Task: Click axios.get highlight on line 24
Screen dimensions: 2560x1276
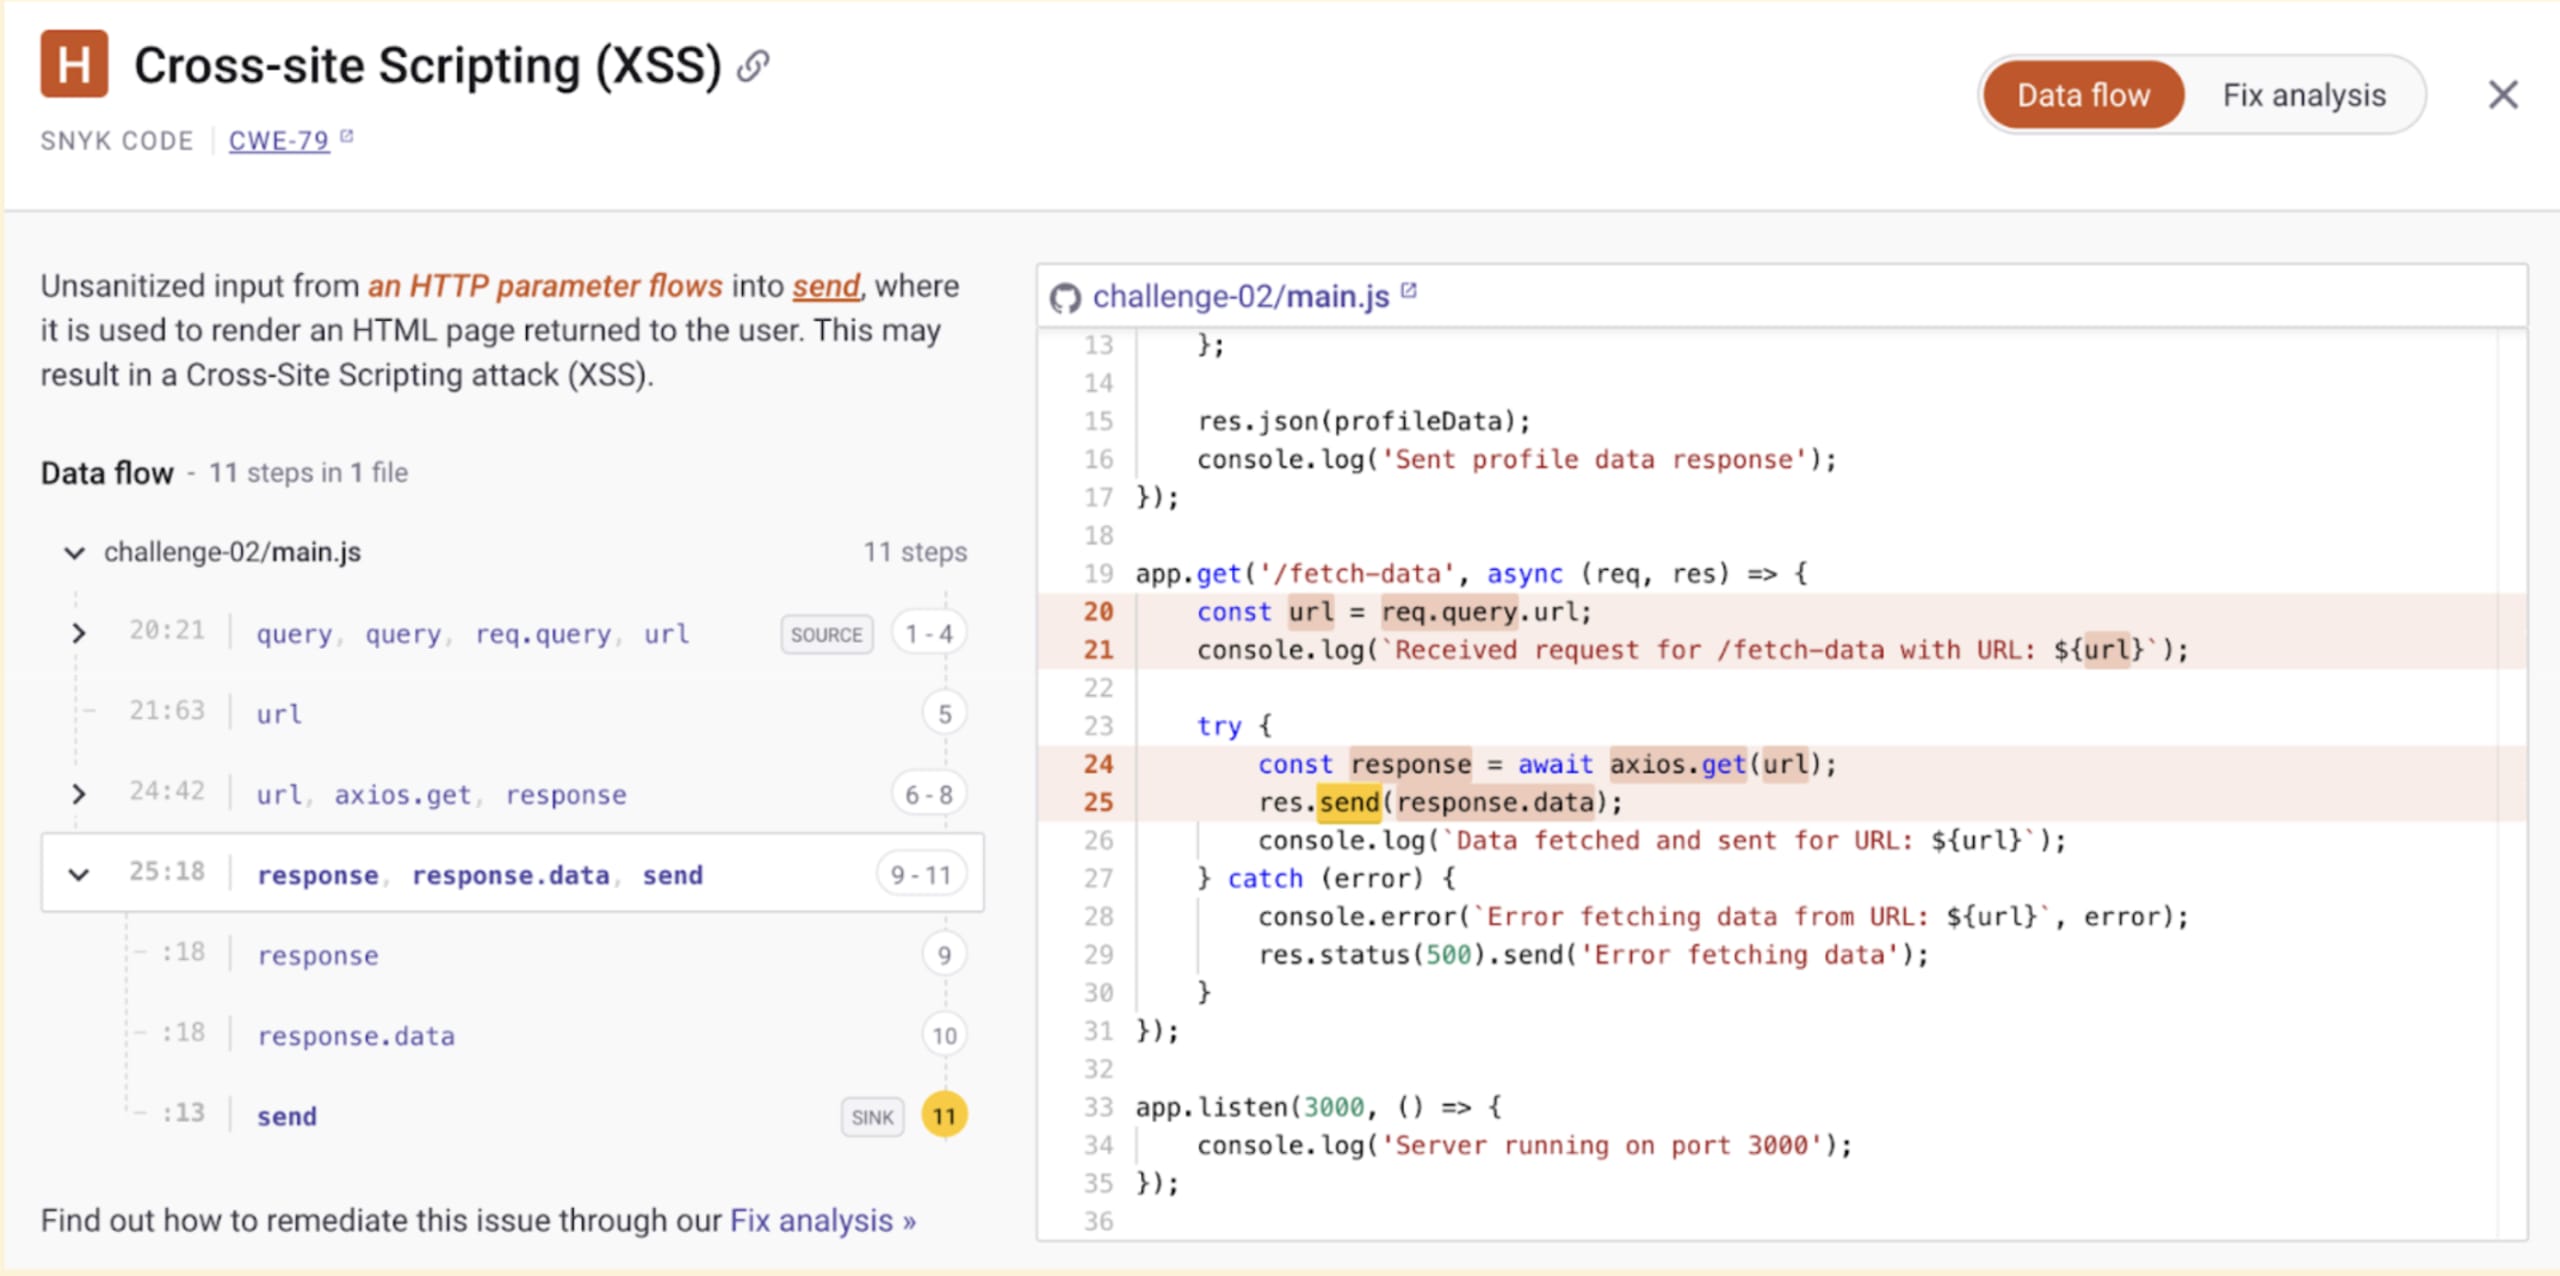Action: (1677, 764)
